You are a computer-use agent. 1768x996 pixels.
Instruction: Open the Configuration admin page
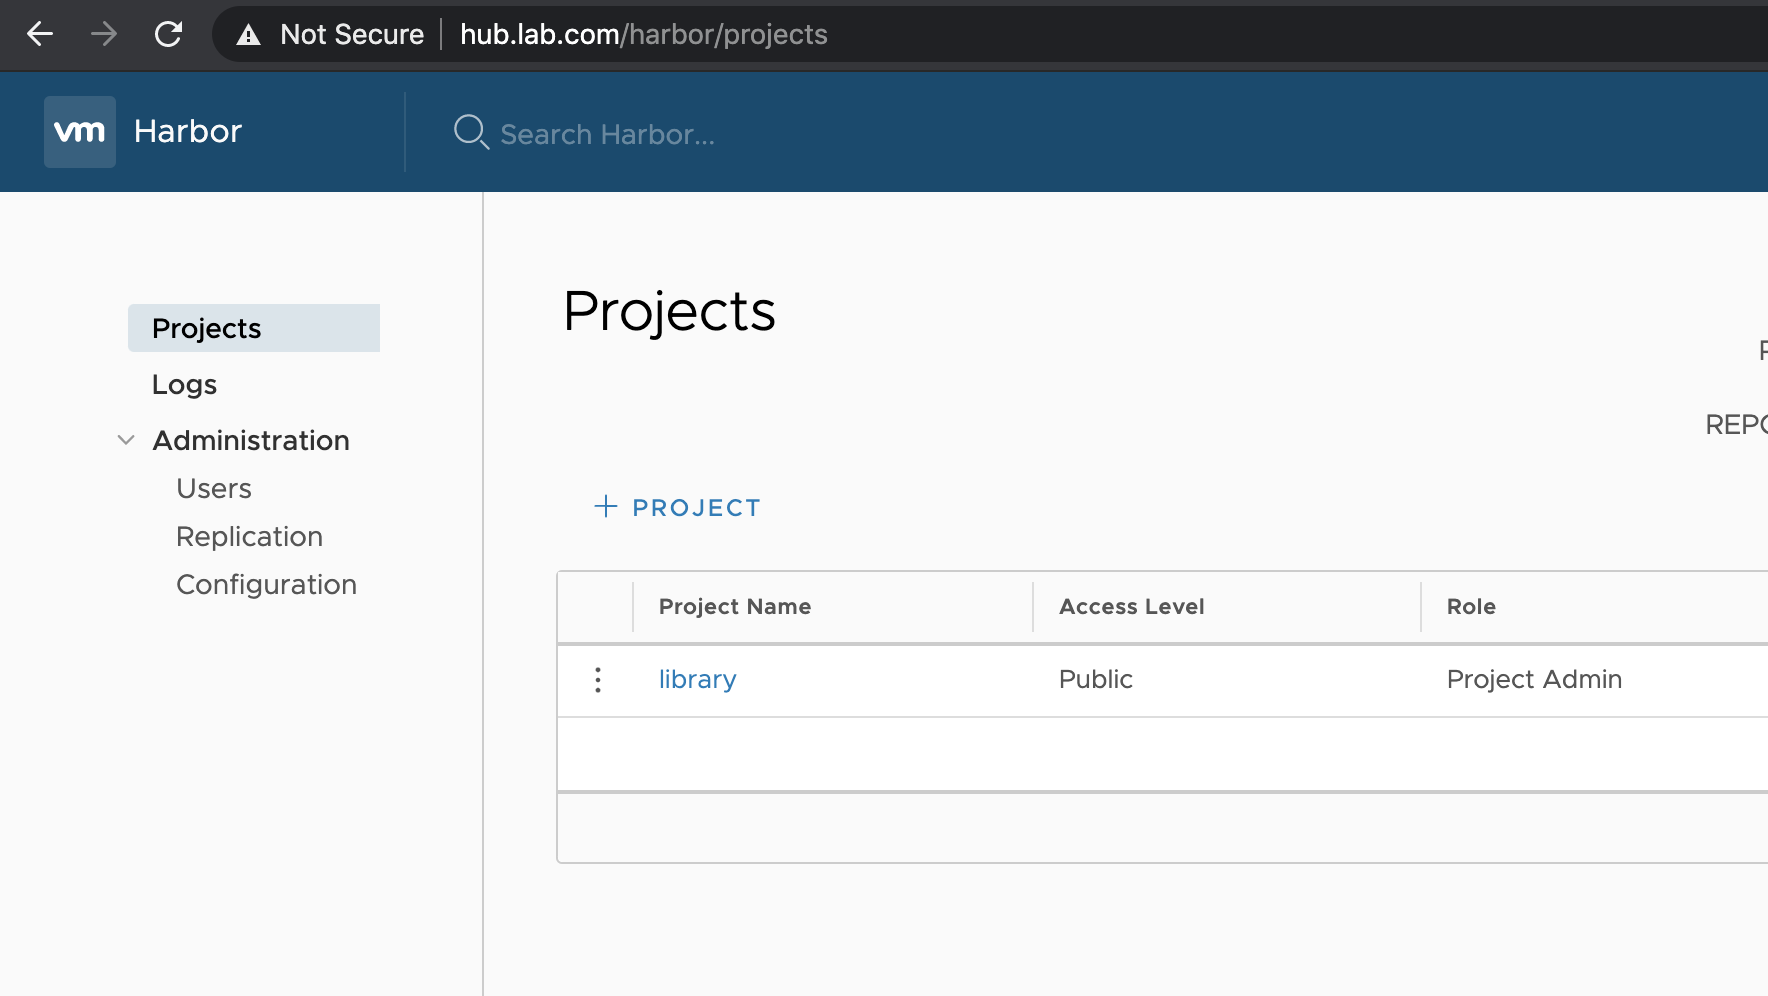tap(266, 585)
